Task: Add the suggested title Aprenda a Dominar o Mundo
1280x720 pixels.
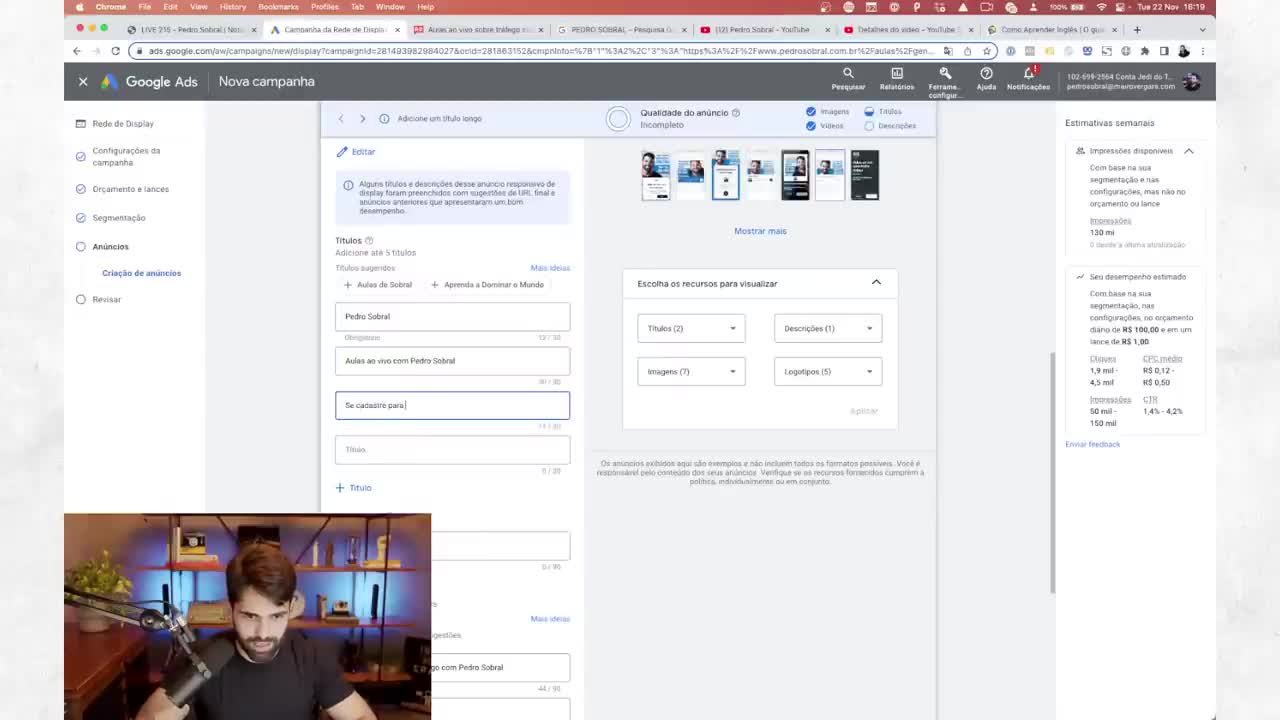Action: tap(487, 285)
